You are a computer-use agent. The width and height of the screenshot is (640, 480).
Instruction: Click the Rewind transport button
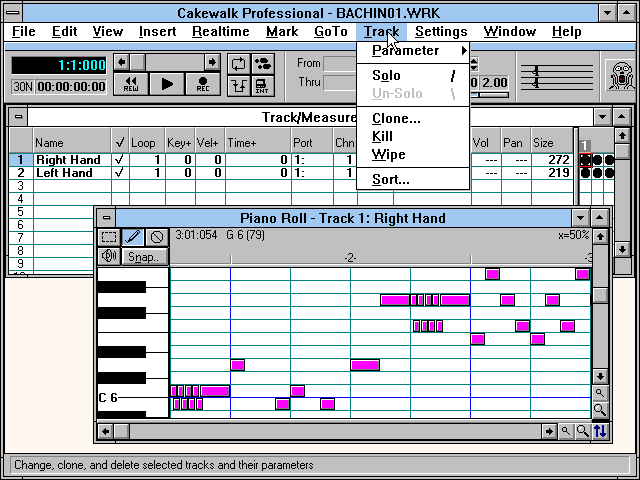[x=131, y=84]
